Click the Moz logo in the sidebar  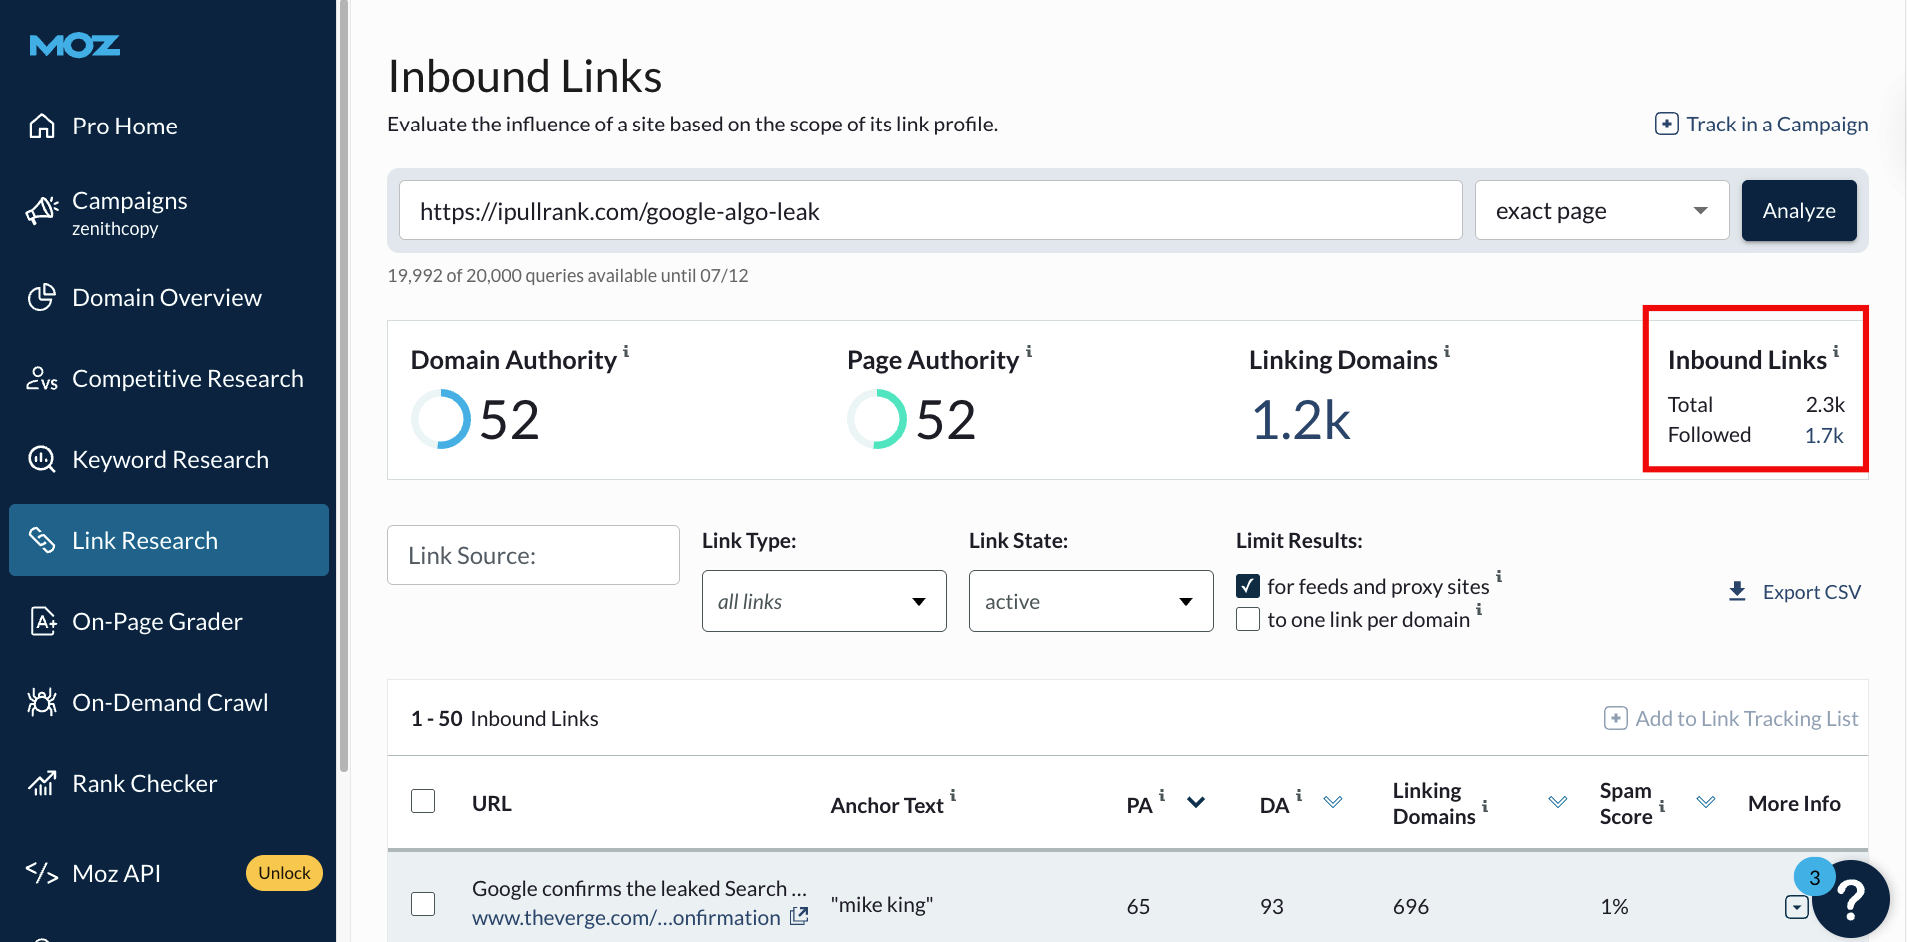(74, 45)
